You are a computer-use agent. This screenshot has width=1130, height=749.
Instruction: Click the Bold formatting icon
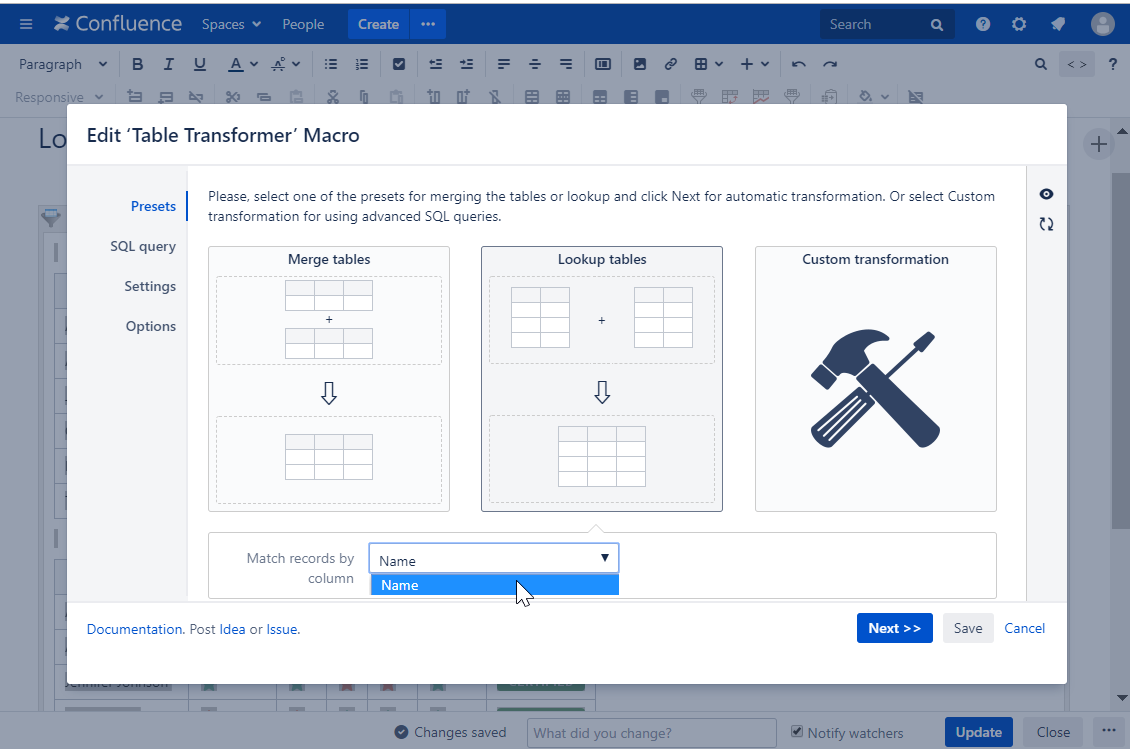(138, 64)
